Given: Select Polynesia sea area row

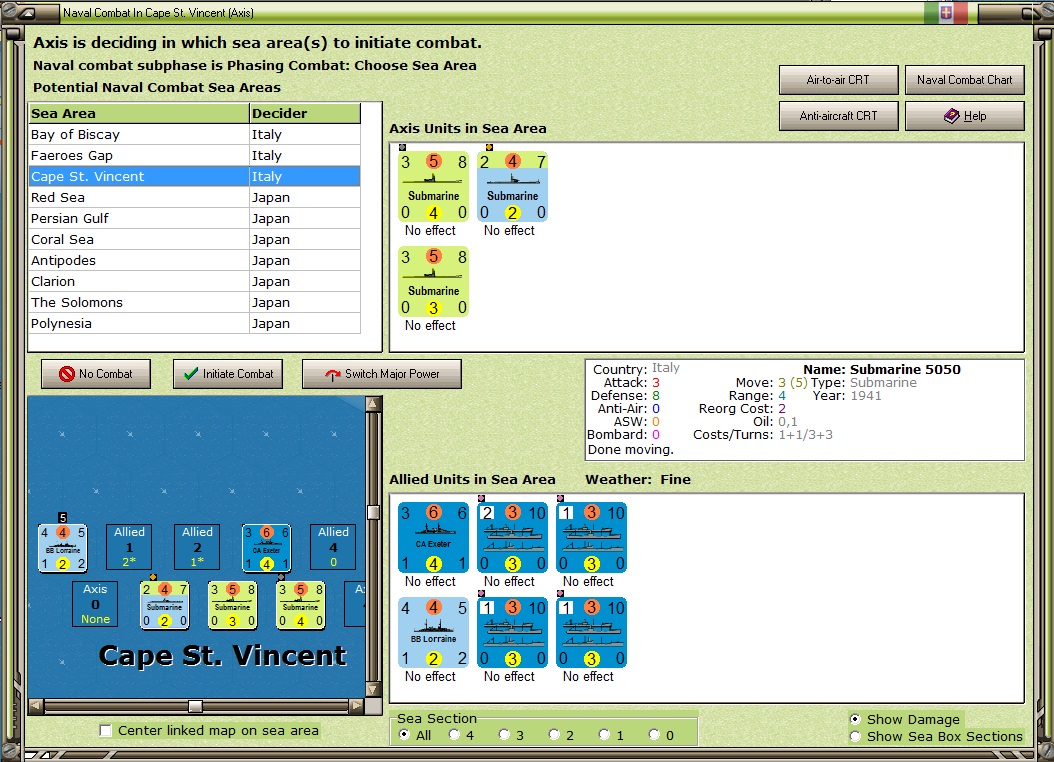Looking at the screenshot, I should coord(195,323).
